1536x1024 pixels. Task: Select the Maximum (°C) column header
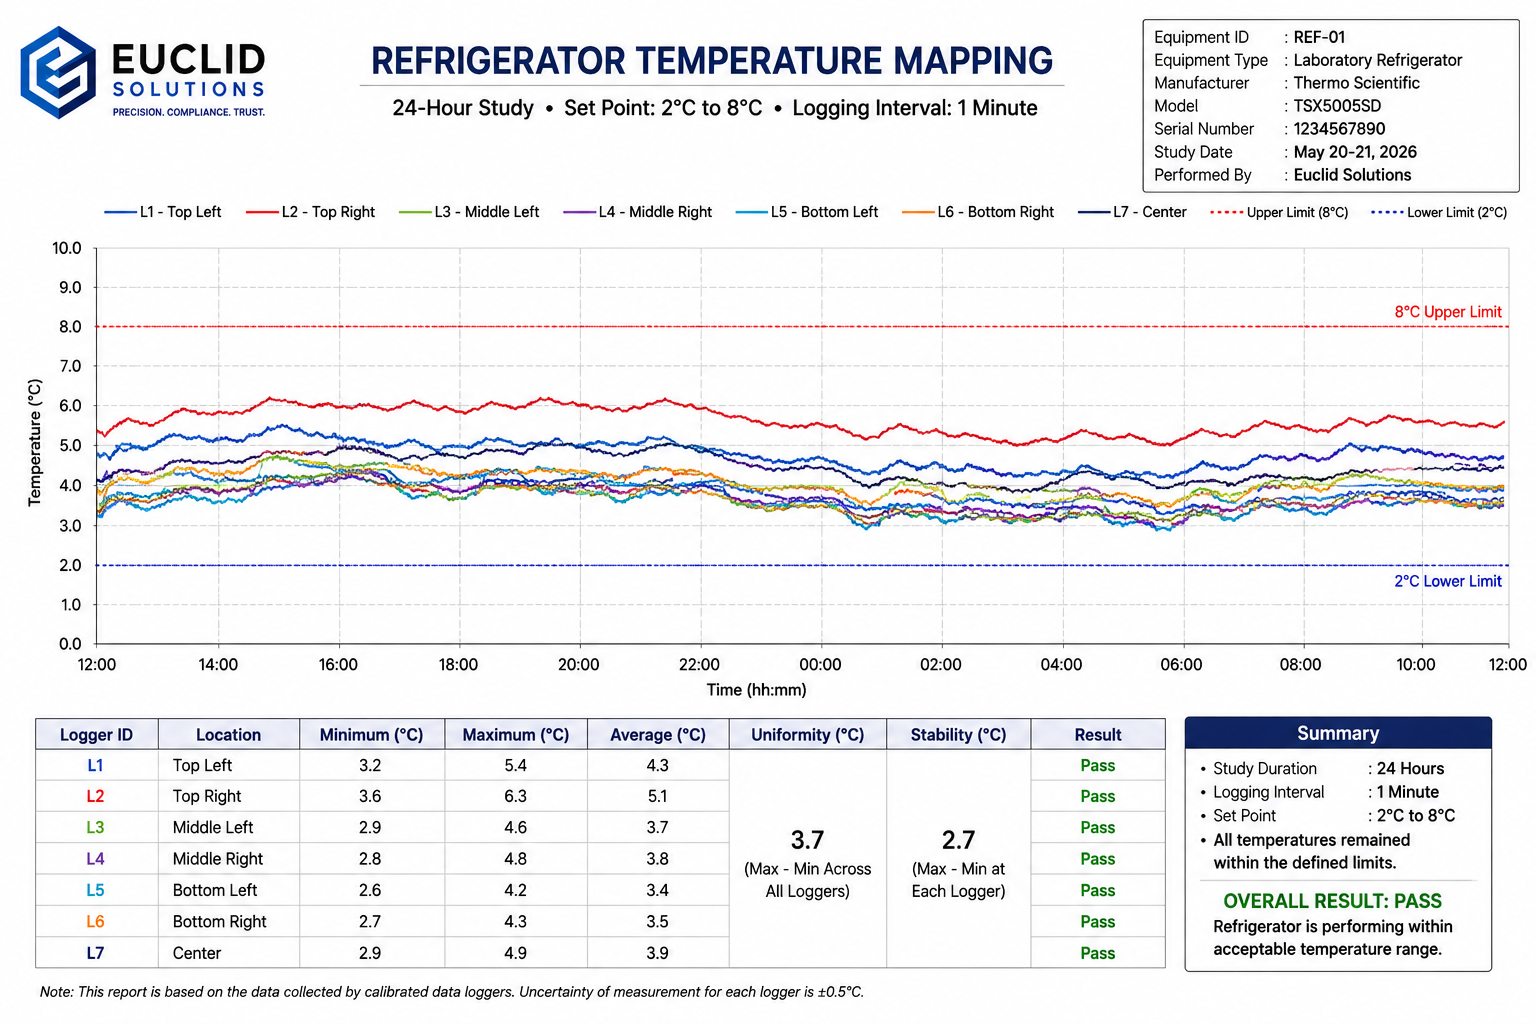click(515, 735)
